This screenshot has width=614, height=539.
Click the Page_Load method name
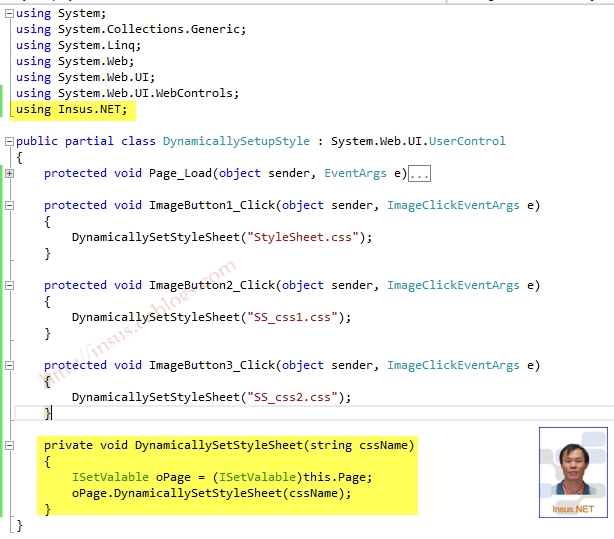tap(180, 174)
